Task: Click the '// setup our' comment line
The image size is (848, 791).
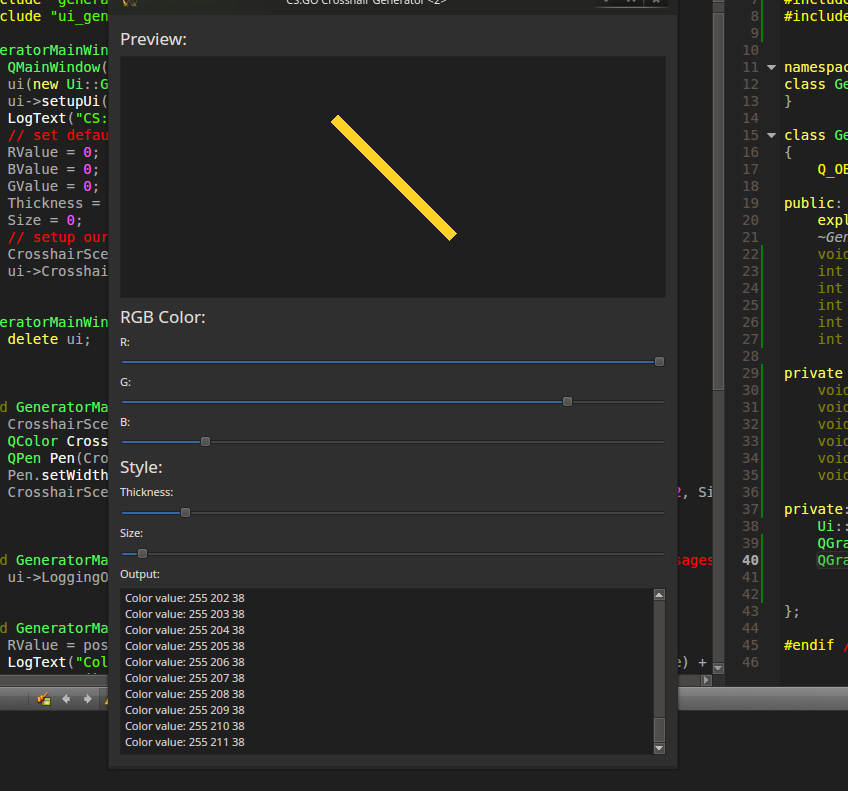Action: tap(58, 237)
